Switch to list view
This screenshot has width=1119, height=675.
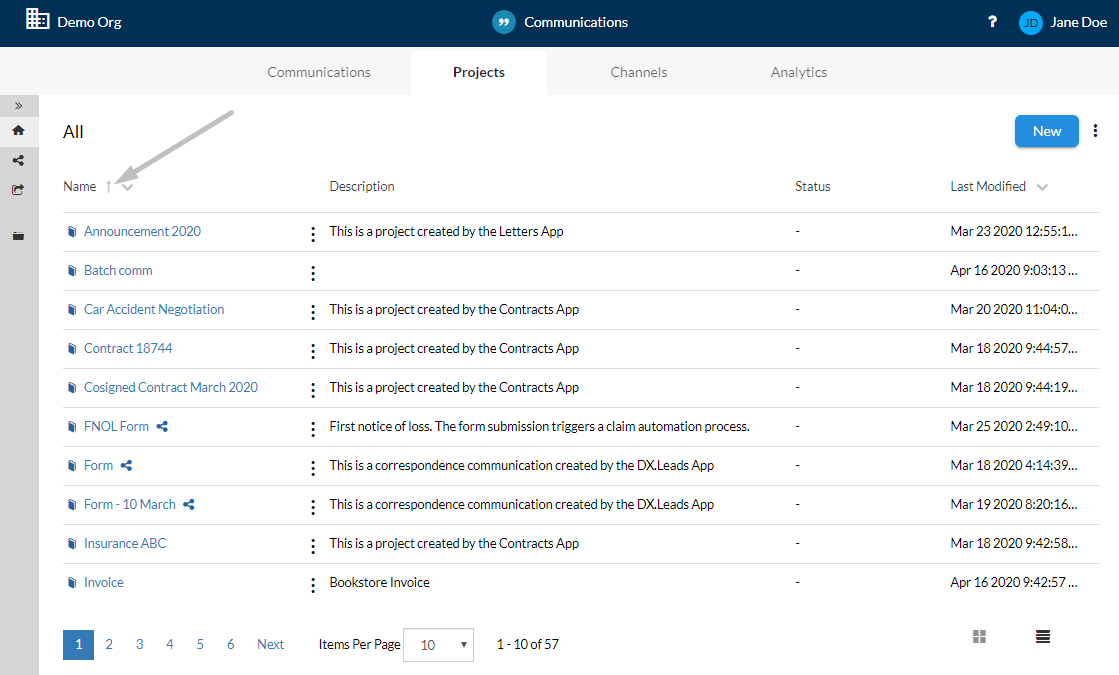tap(1043, 636)
